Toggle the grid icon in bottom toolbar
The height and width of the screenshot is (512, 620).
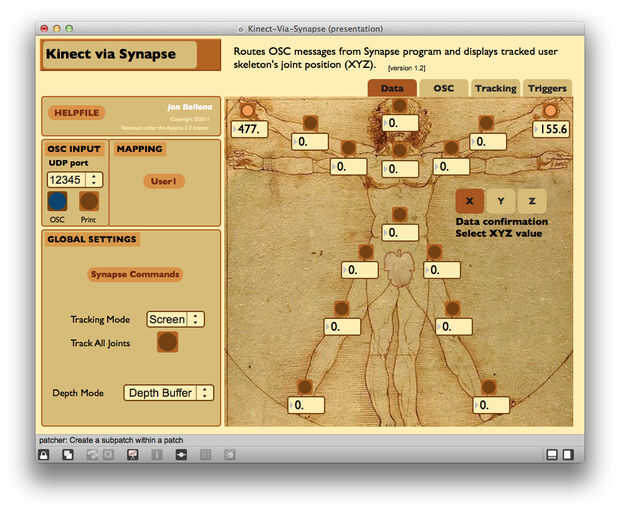tap(206, 455)
